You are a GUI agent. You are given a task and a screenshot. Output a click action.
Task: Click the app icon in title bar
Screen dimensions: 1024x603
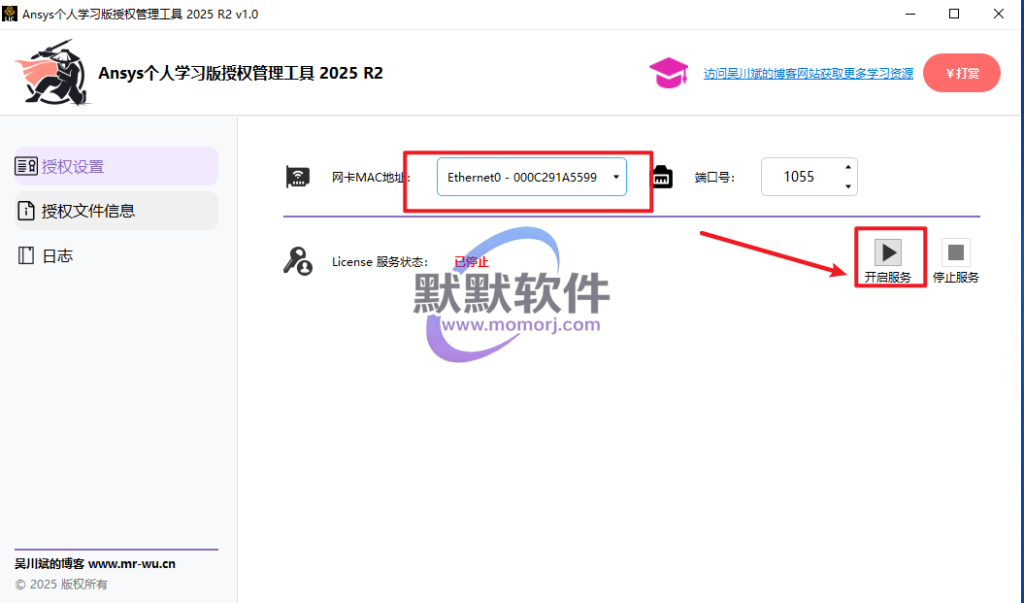[11, 14]
